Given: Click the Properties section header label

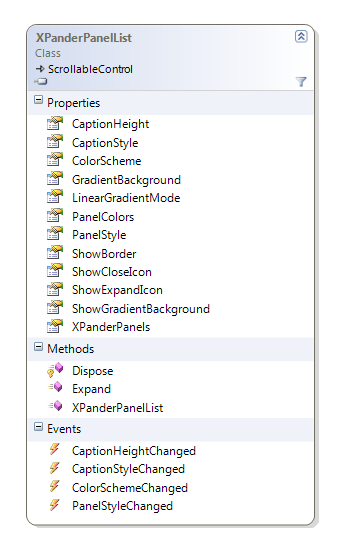Looking at the screenshot, I should [73, 103].
